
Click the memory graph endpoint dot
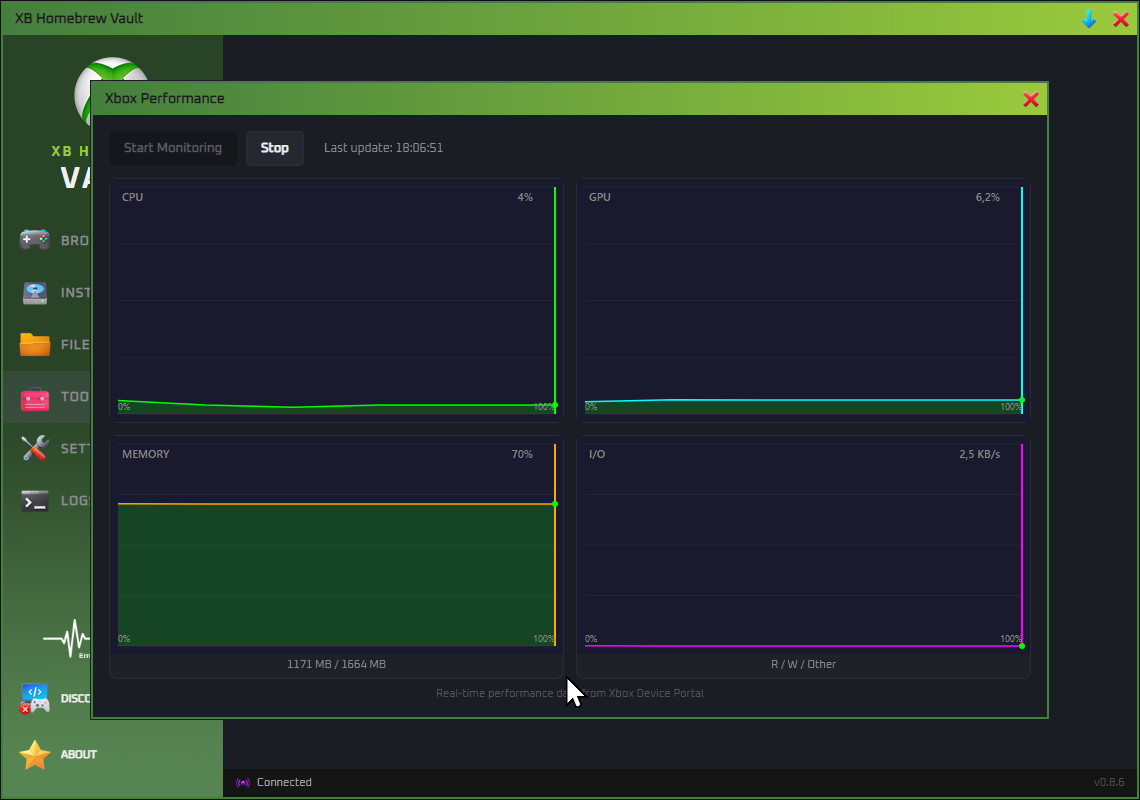tap(555, 504)
